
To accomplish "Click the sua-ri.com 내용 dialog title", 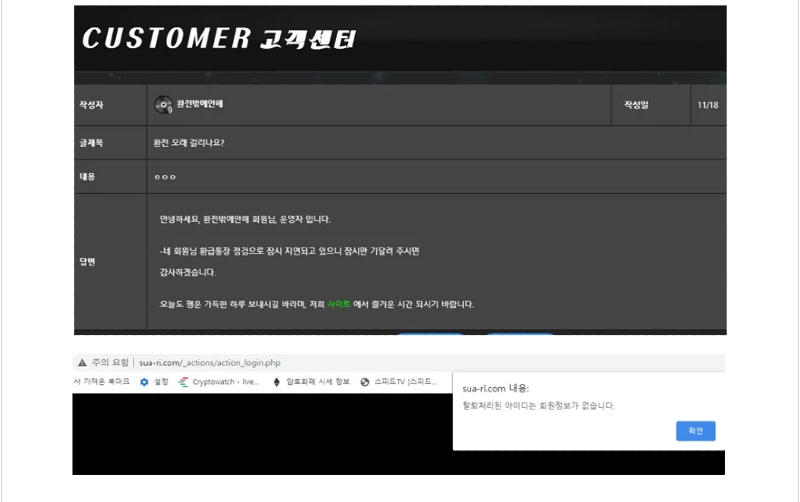I will [x=495, y=388].
